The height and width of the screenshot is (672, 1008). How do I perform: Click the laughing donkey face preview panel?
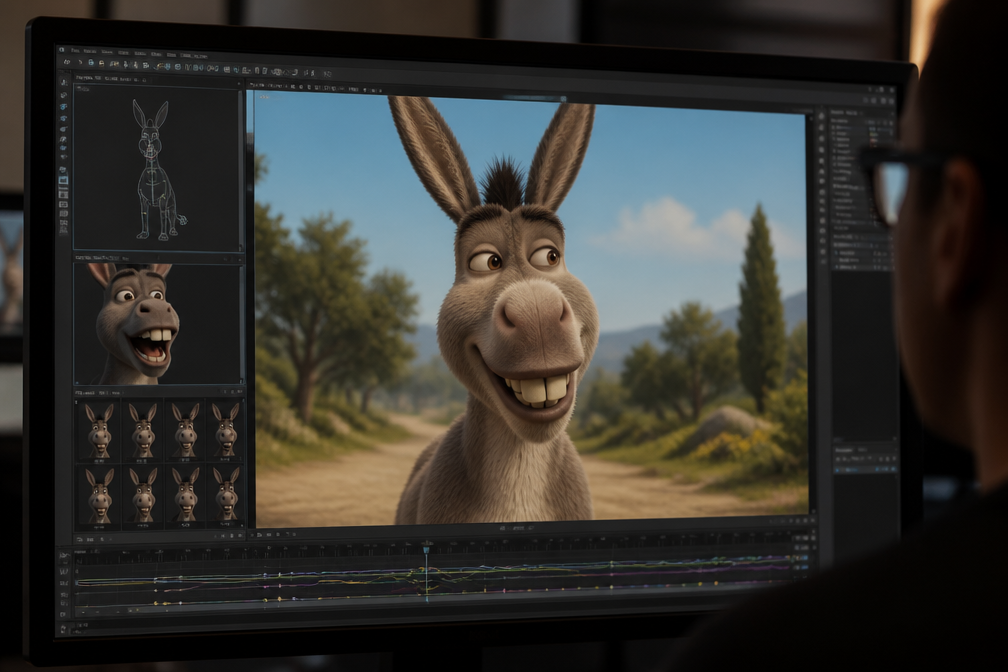tap(158, 323)
